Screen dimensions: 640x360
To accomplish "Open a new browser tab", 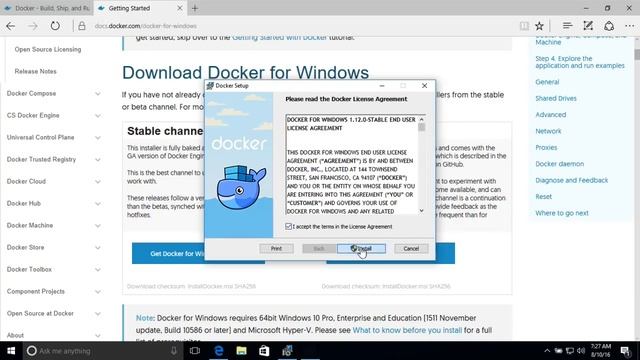I will tap(195, 8).
